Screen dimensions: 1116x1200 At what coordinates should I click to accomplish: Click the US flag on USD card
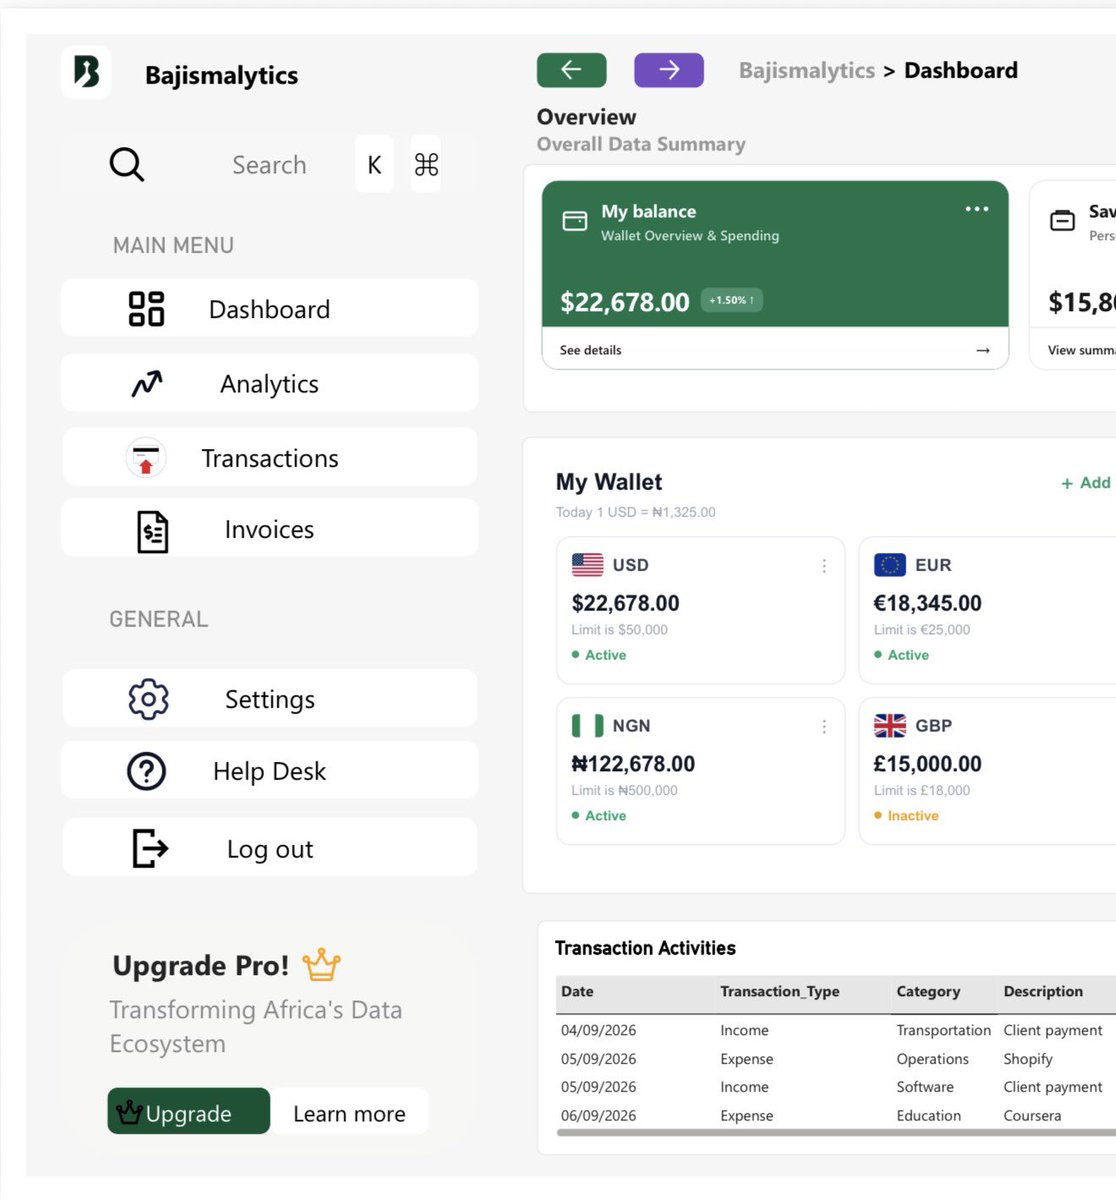pos(587,565)
